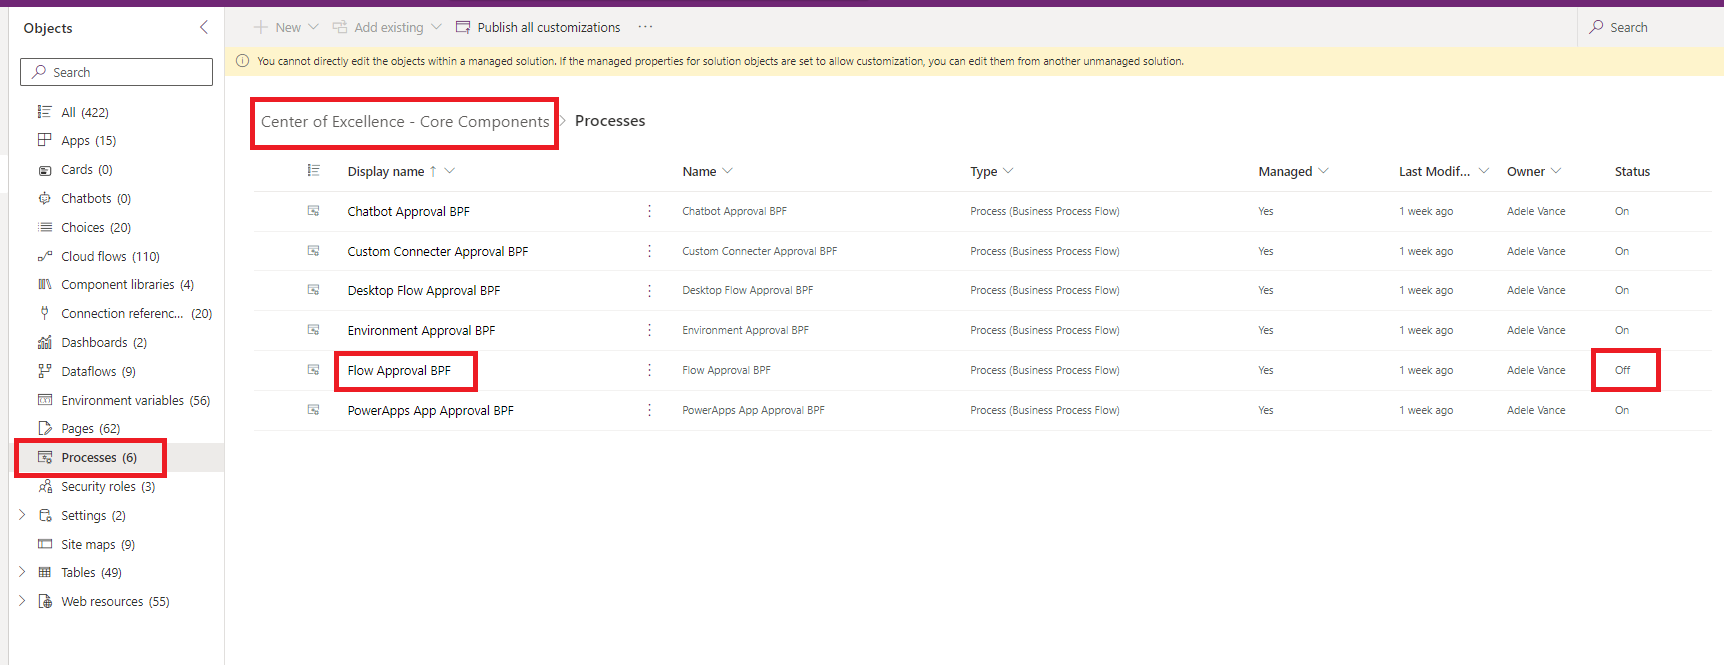Click the Choices (20) icon
The height and width of the screenshot is (665, 1724).
point(44,227)
